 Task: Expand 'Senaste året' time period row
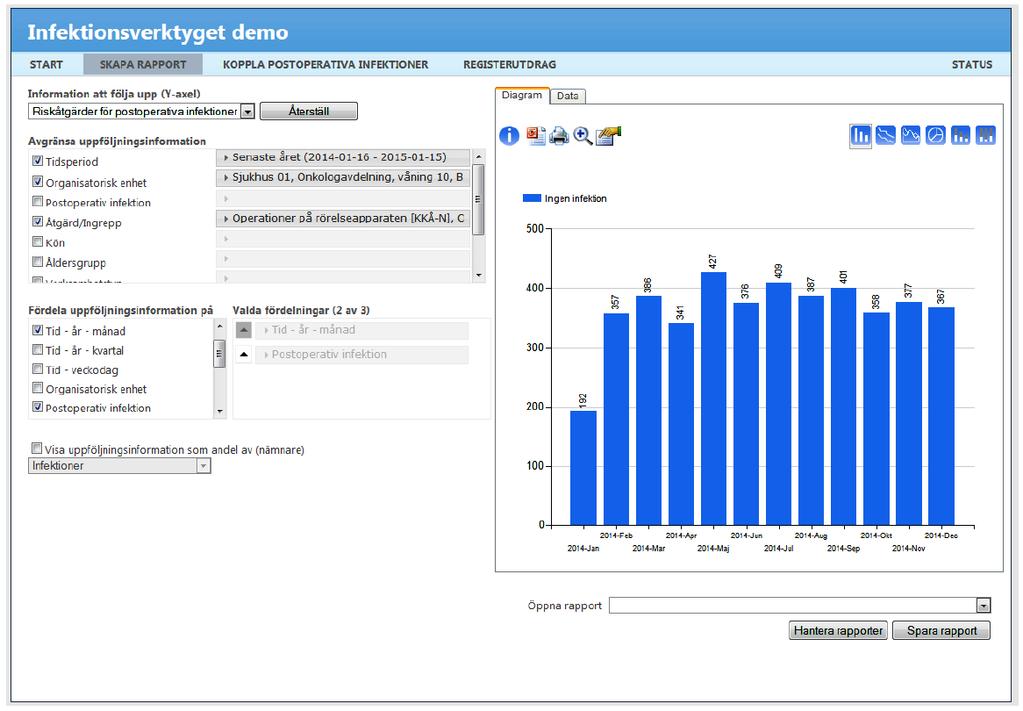pos(343,157)
